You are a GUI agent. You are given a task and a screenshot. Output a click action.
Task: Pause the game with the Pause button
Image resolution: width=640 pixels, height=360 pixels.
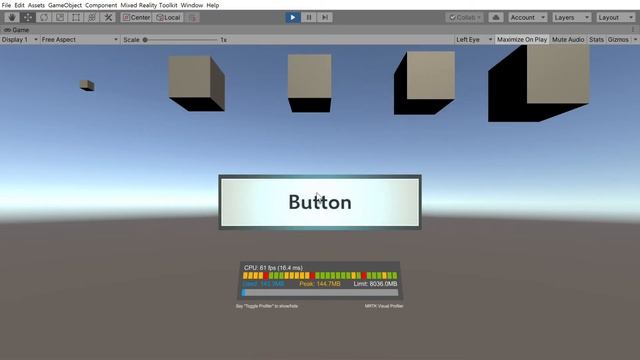tap(309, 18)
